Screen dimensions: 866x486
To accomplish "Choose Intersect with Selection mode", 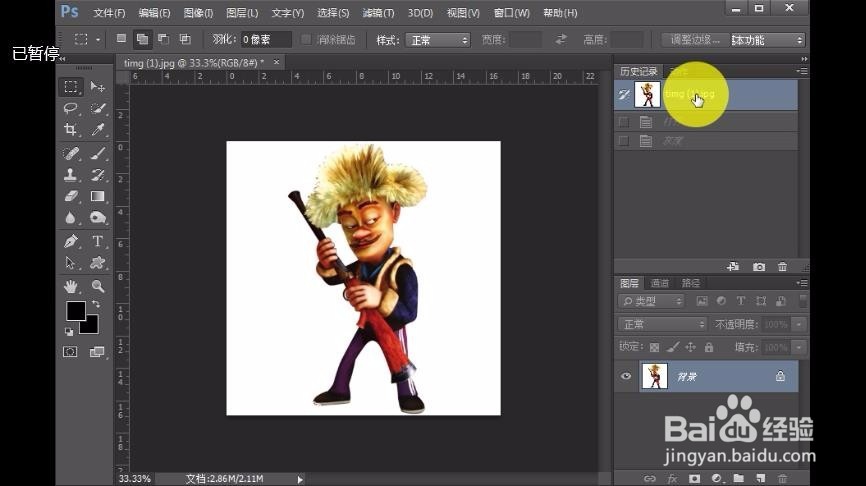I will [x=185, y=39].
